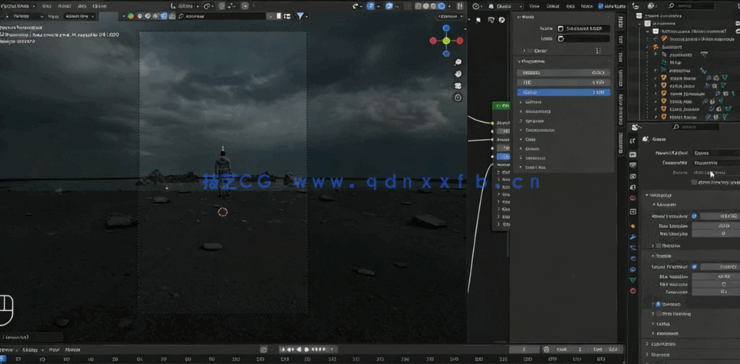
Task: Toggle the viewport Denoise checkbox
Action: point(658,246)
